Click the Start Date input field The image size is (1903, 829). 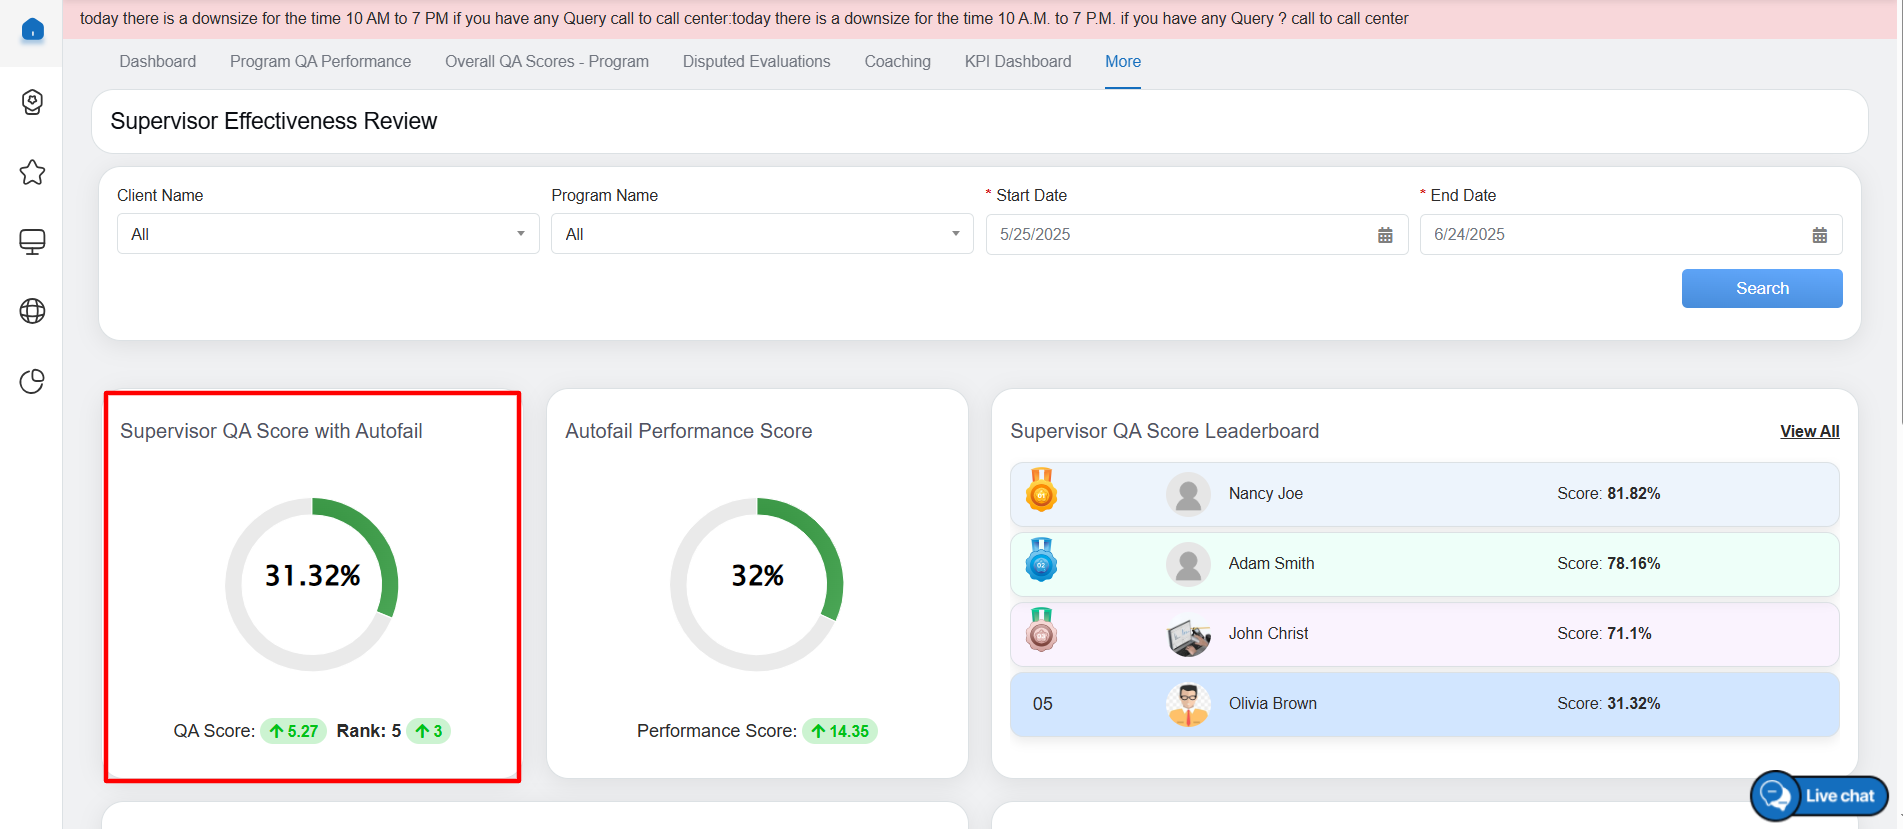[1180, 235]
